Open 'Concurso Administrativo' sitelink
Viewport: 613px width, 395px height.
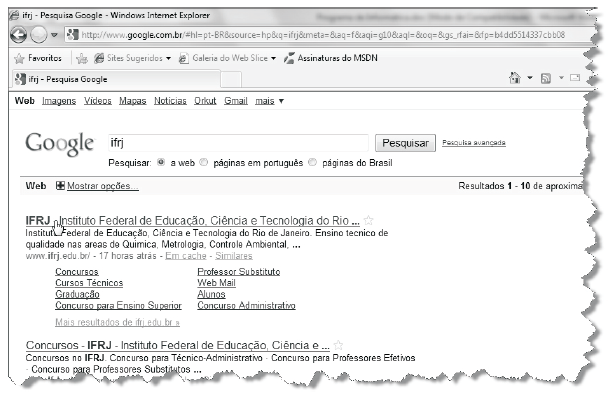click(246, 305)
